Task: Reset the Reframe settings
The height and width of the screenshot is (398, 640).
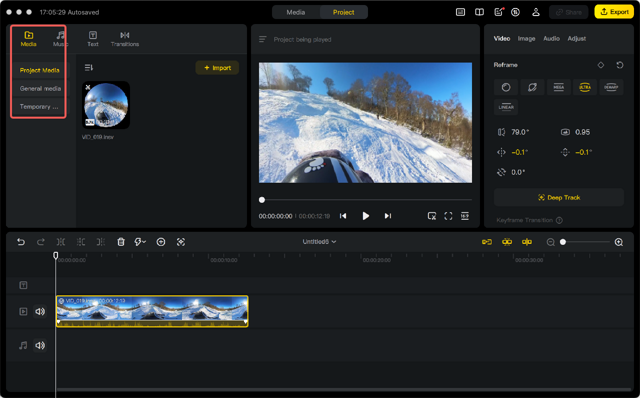Action: [620, 65]
